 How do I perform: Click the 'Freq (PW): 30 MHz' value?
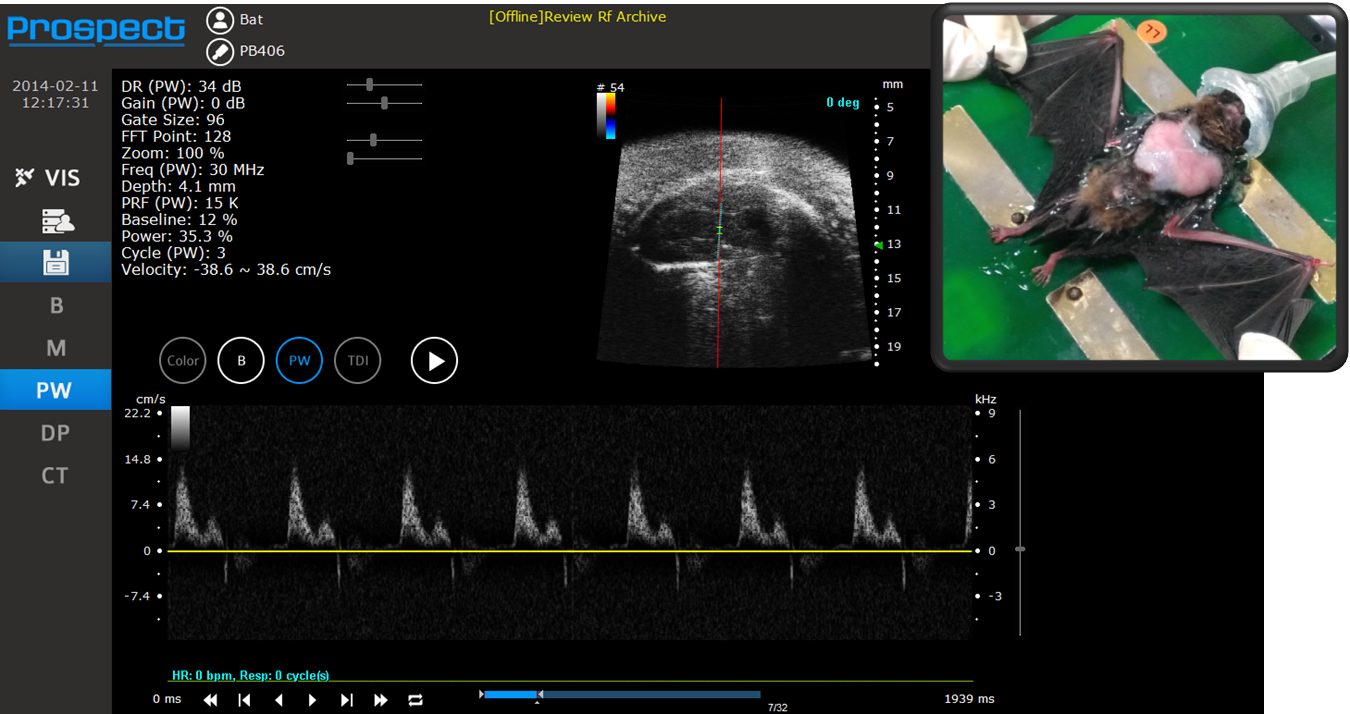coord(193,170)
